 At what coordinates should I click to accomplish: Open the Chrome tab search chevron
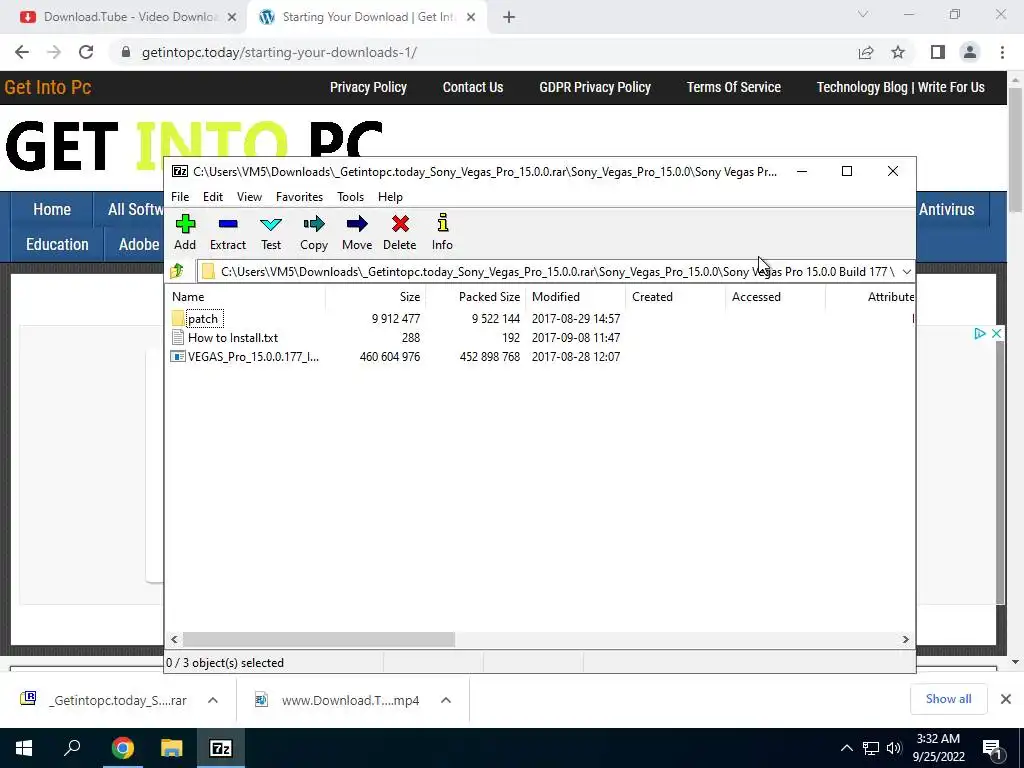863,14
